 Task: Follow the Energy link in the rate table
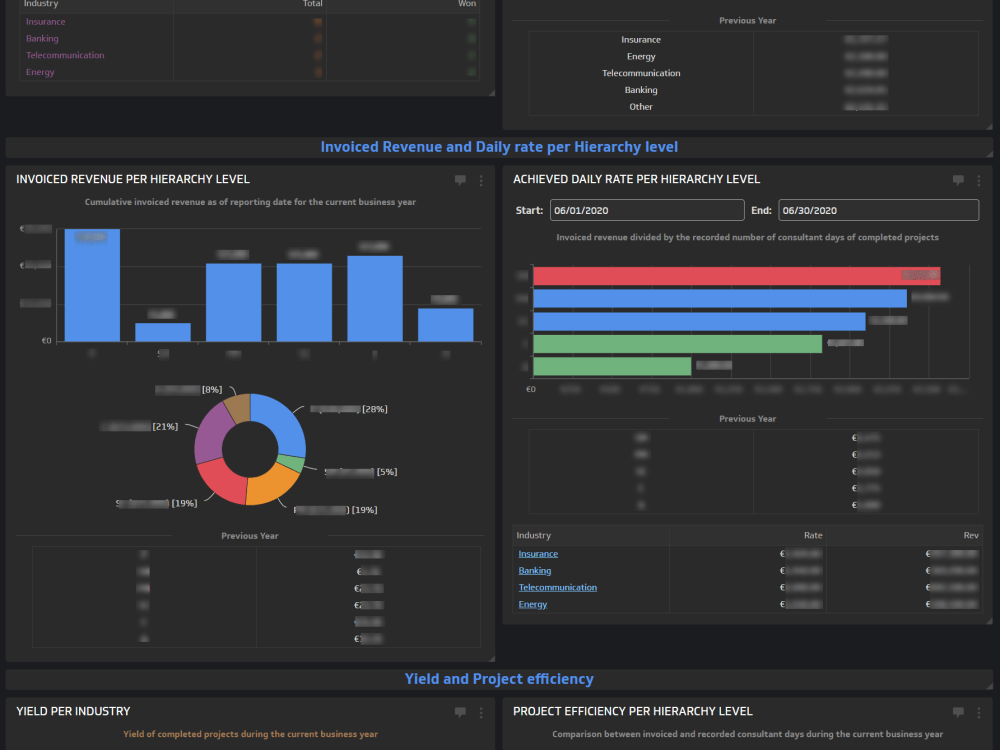(x=533, y=604)
